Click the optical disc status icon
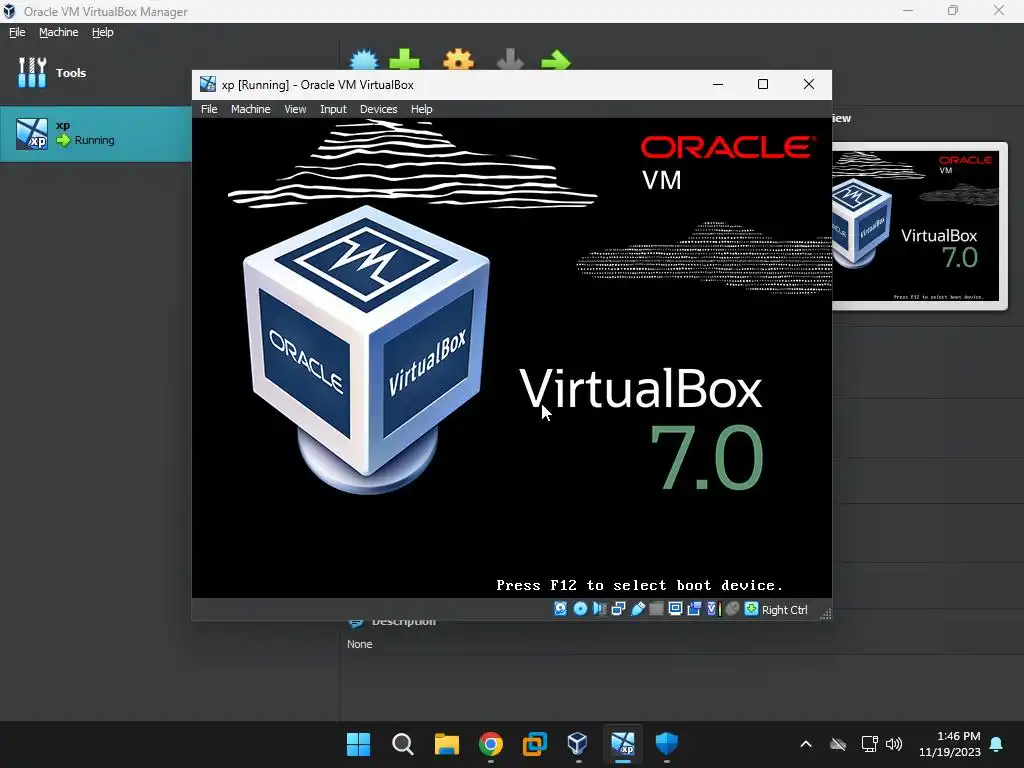Image resolution: width=1024 pixels, height=768 pixels. pyautogui.click(x=580, y=609)
